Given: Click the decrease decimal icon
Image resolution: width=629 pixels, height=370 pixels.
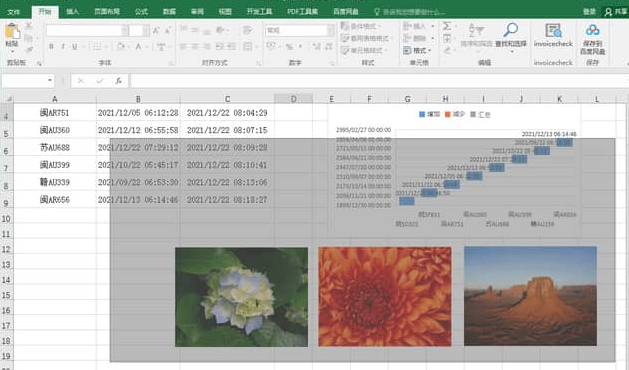Looking at the screenshot, I should (x=329, y=47).
